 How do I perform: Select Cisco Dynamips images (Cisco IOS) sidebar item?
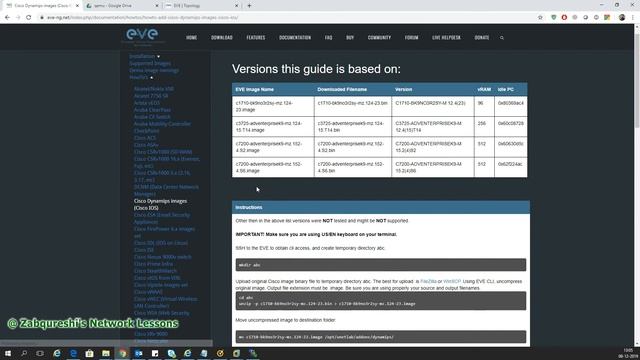pos(160,204)
